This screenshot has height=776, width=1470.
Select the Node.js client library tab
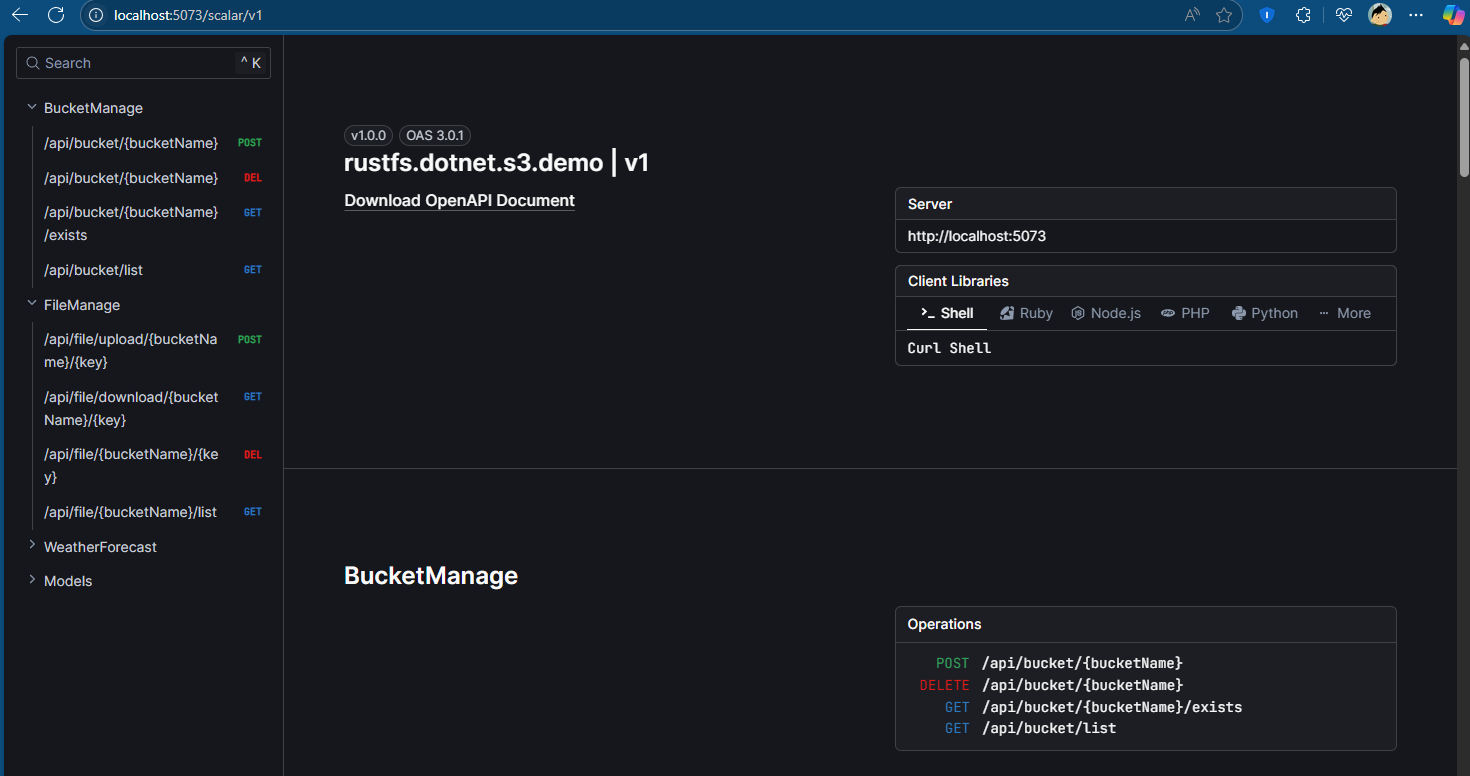(1106, 313)
